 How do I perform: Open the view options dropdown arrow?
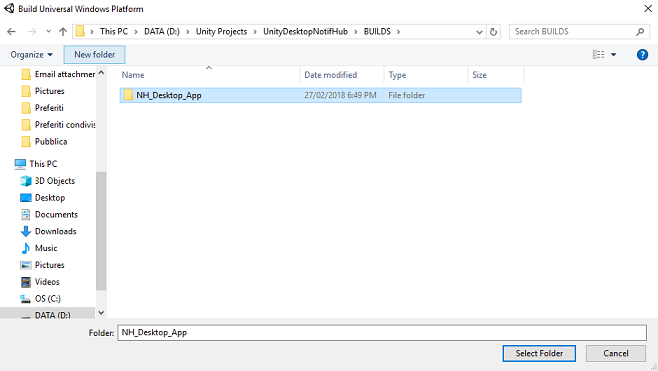614,55
